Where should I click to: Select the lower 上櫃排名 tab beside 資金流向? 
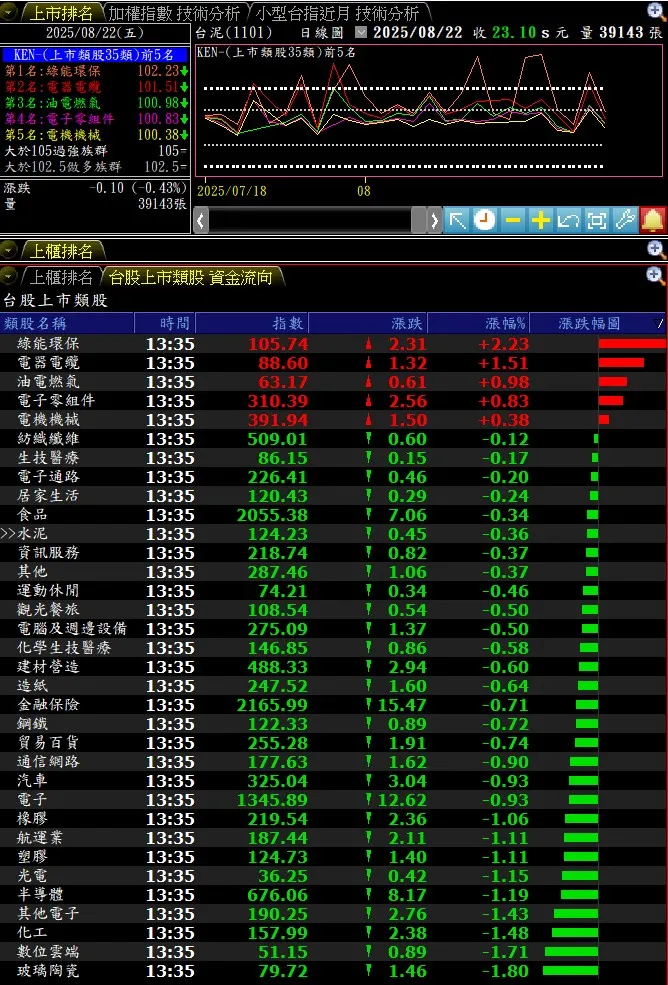[61, 276]
